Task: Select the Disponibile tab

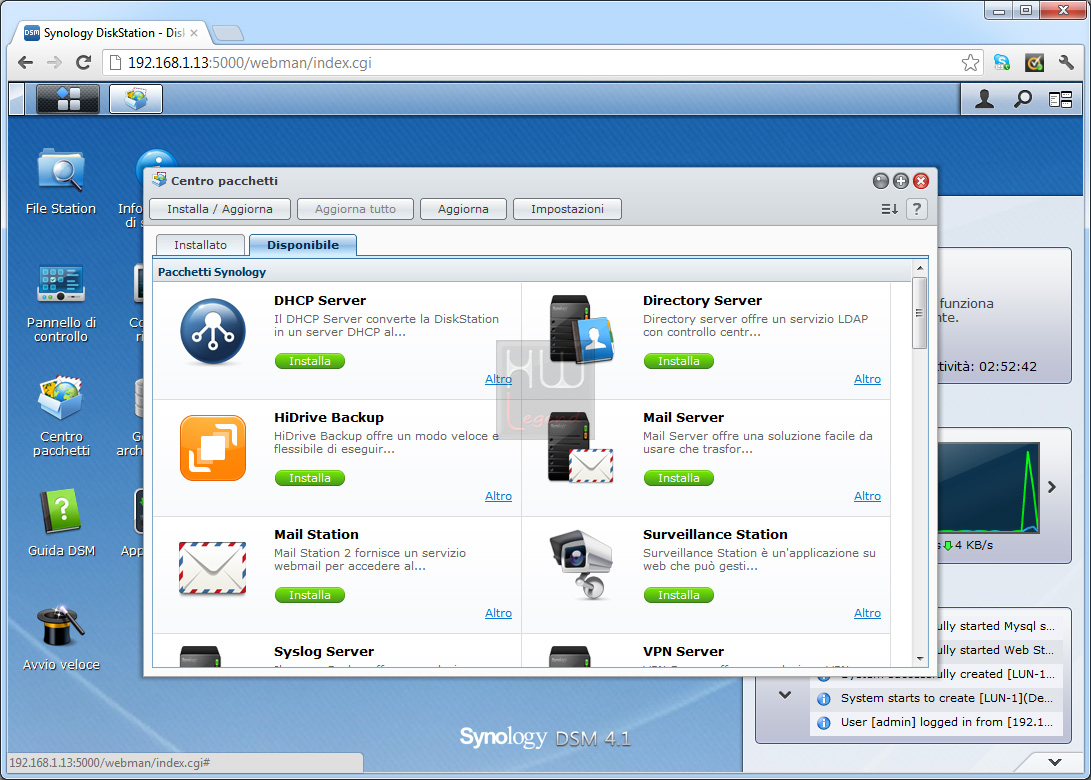Action: [x=303, y=245]
